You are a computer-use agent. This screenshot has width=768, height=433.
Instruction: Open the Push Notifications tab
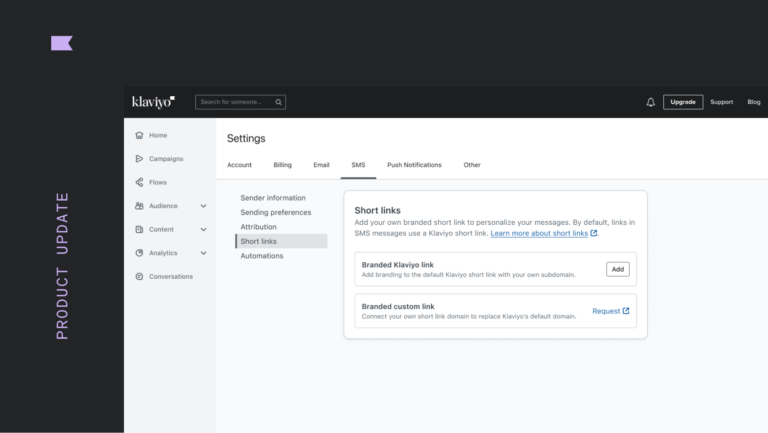point(414,165)
